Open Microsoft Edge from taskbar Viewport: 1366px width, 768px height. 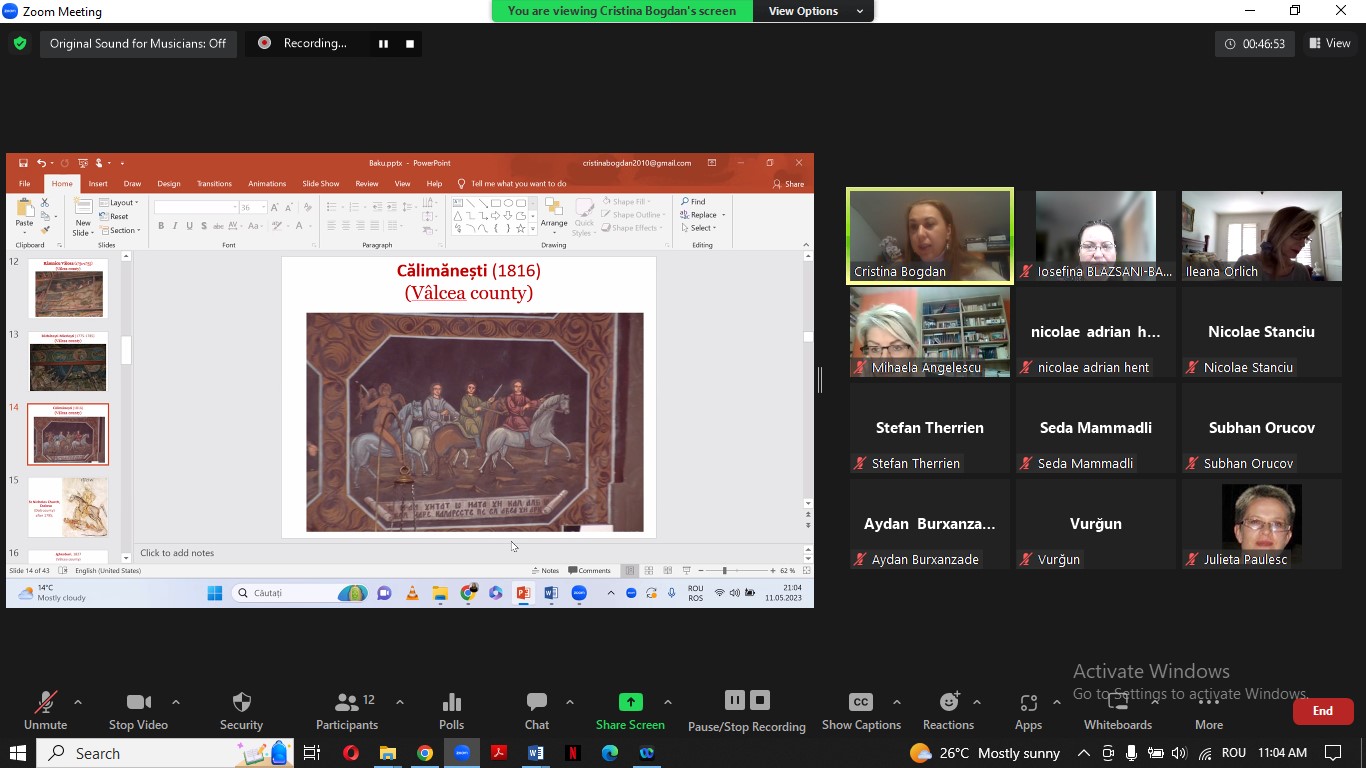point(609,753)
